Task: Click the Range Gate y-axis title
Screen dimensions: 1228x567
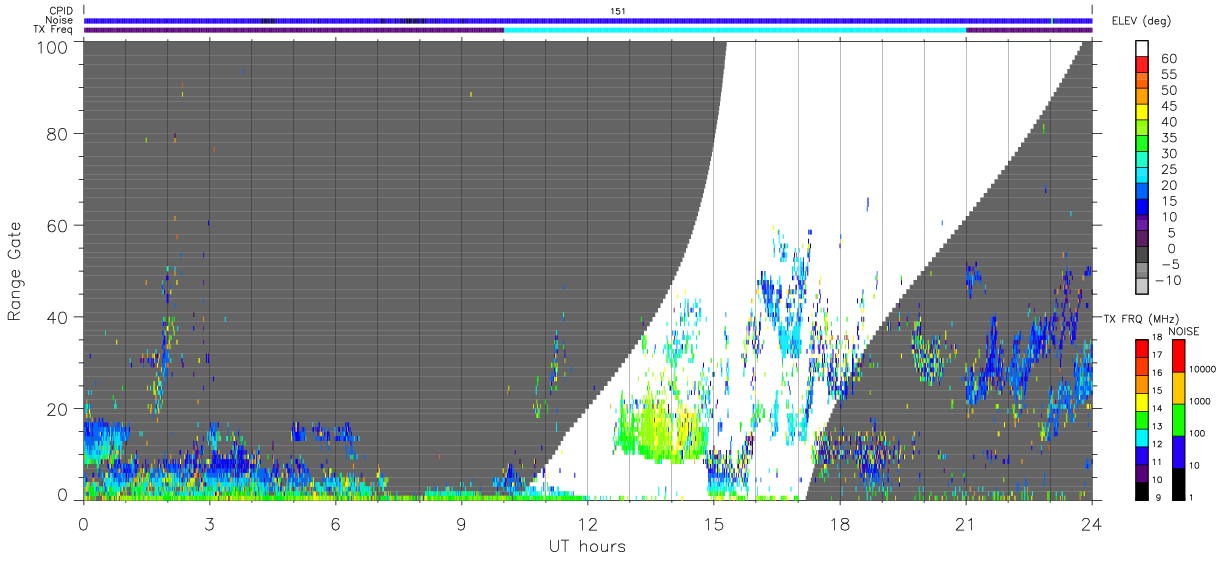Action: point(16,272)
